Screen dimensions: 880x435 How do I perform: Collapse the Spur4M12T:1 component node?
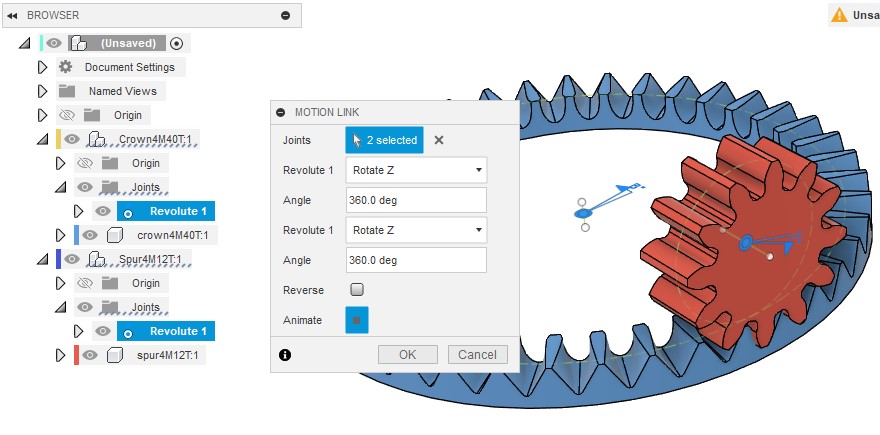pyautogui.click(x=42, y=259)
